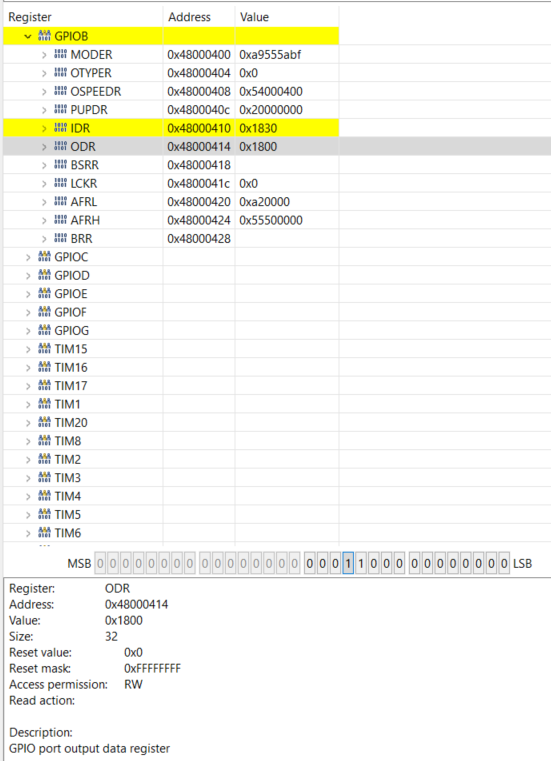Click the ODR value cell 0x1800
The width and height of the screenshot is (551, 761).
(x=258, y=147)
